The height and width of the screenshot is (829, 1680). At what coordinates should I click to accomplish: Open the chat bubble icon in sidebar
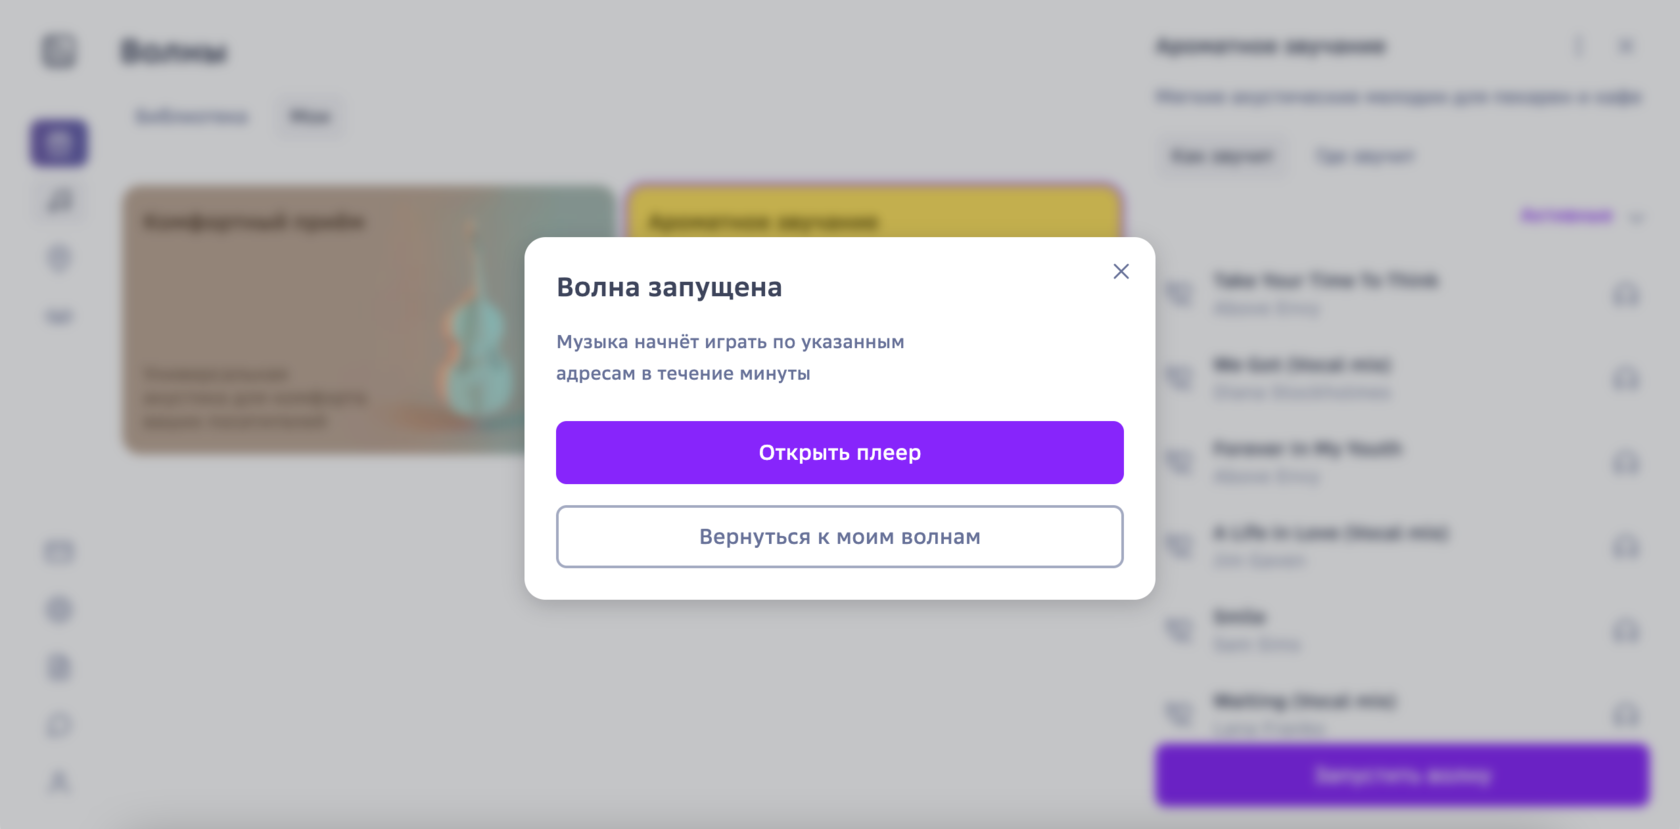point(59,724)
